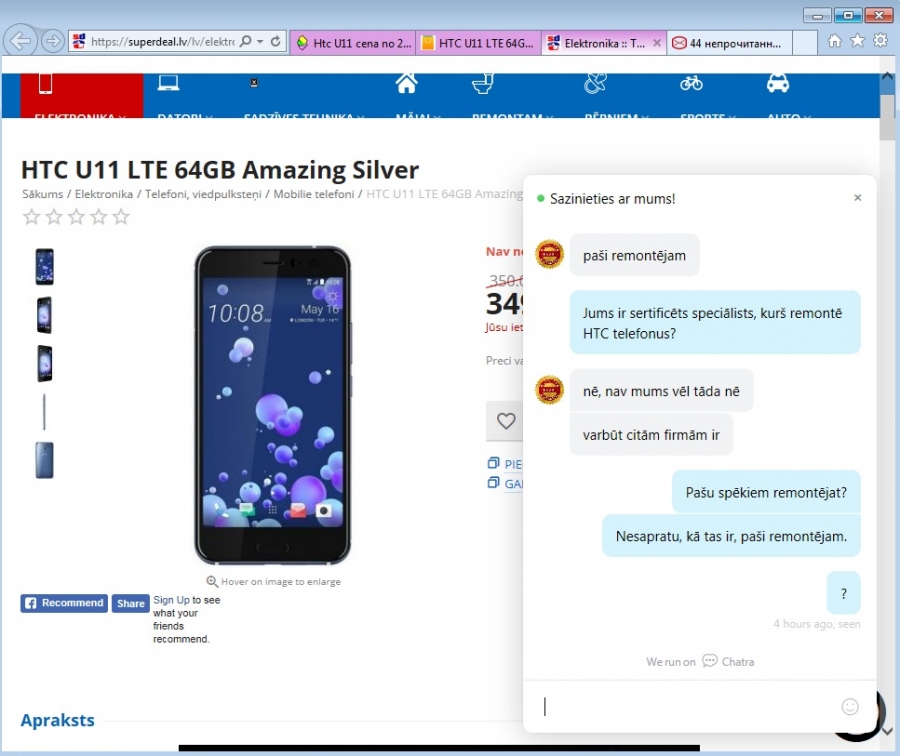
Task: Click the browser forward arrow
Action: coord(53,41)
